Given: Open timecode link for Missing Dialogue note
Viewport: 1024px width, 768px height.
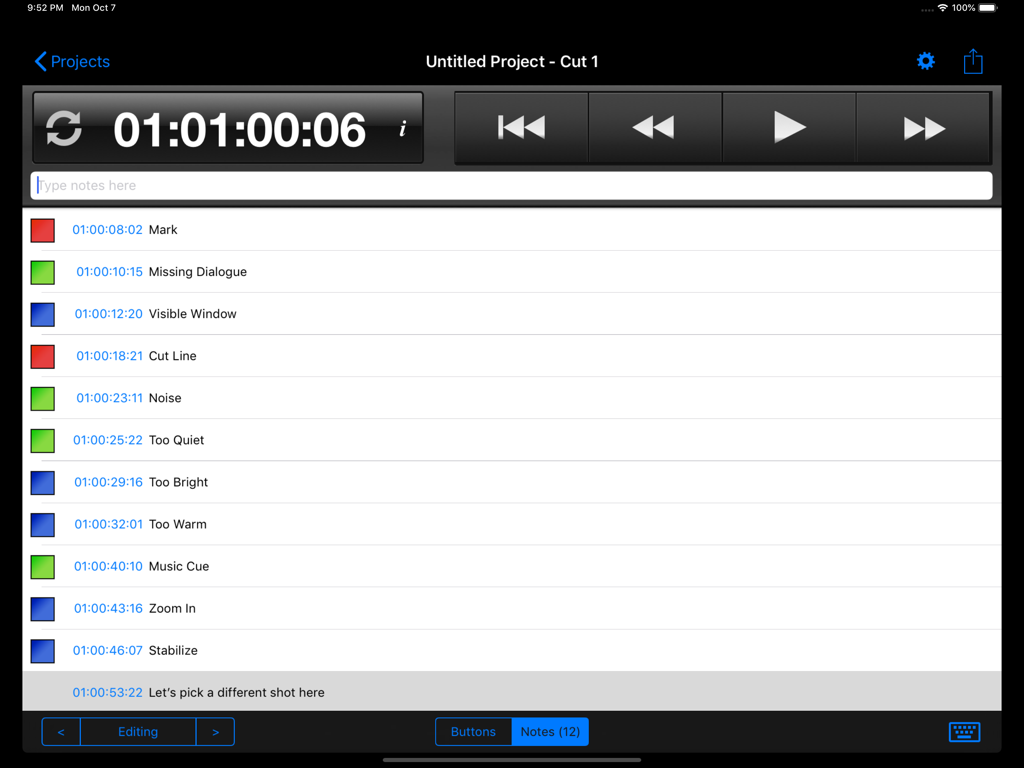Looking at the screenshot, I should click(x=109, y=271).
